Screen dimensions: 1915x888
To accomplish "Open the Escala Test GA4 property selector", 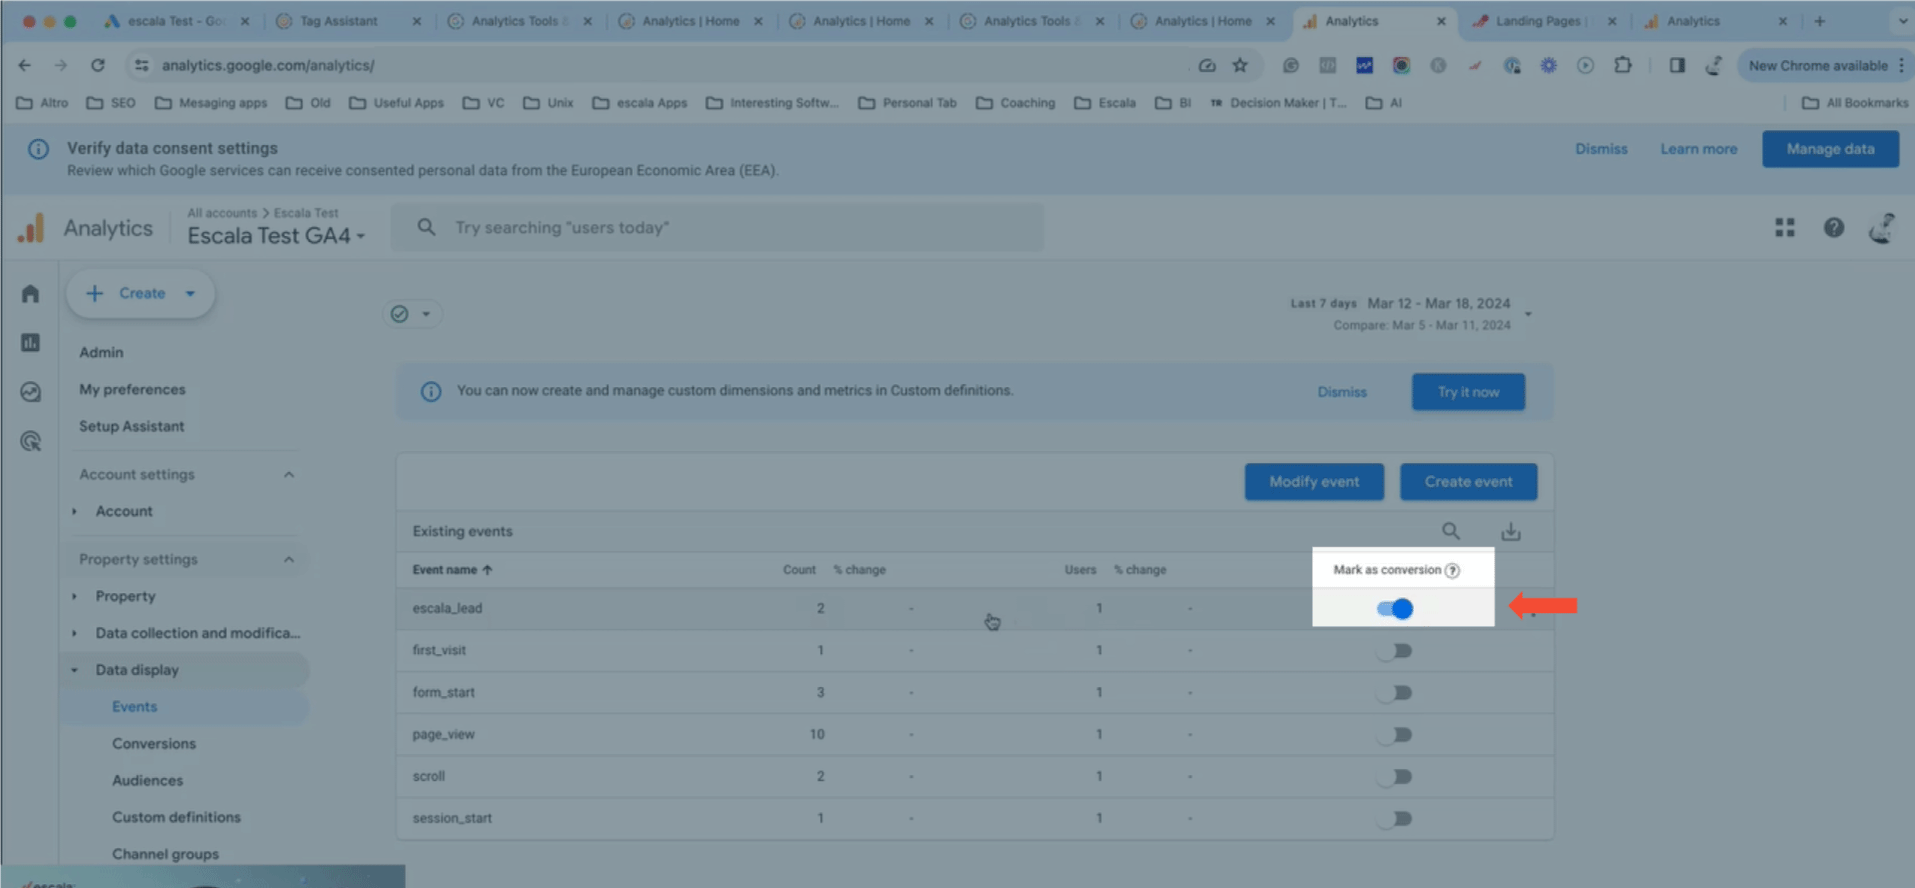I will coord(276,236).
